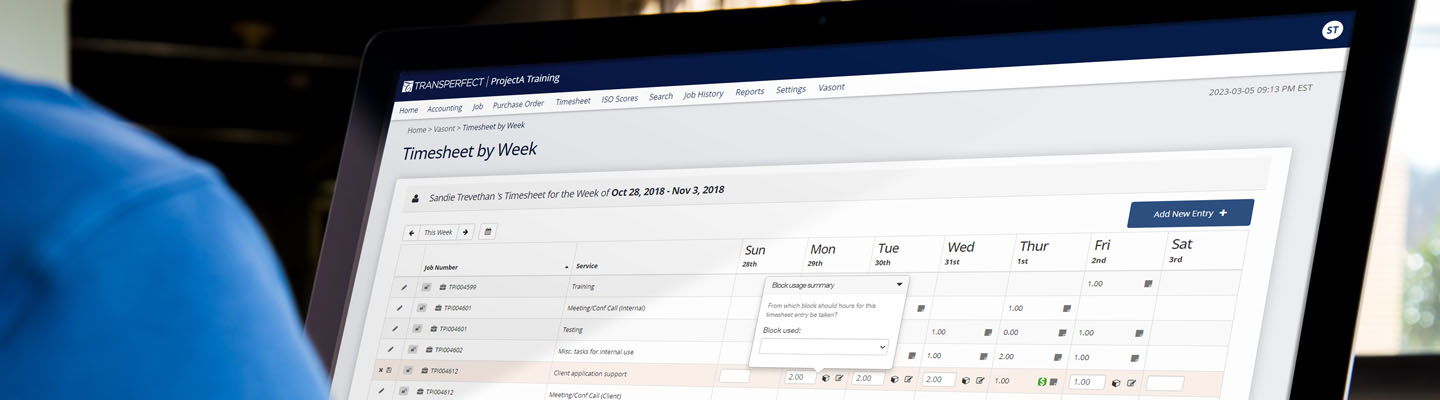Click the note icon on Thursday Testing 0.00 entry
Image resolution: width=1440 pixels, height=400 pixels.
click(x=1060, y=332)
